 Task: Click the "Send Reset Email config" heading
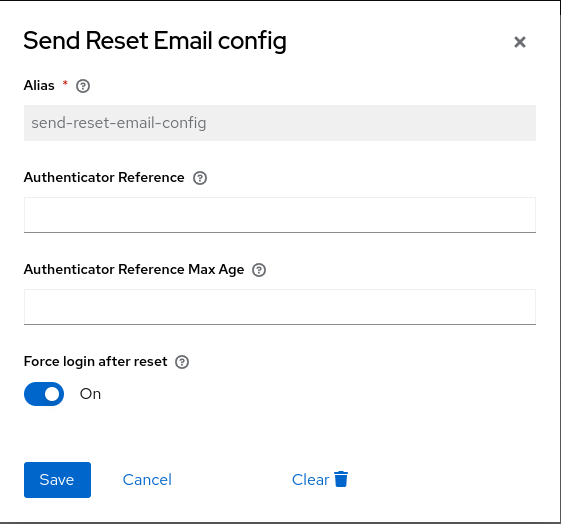coord(155,40)
